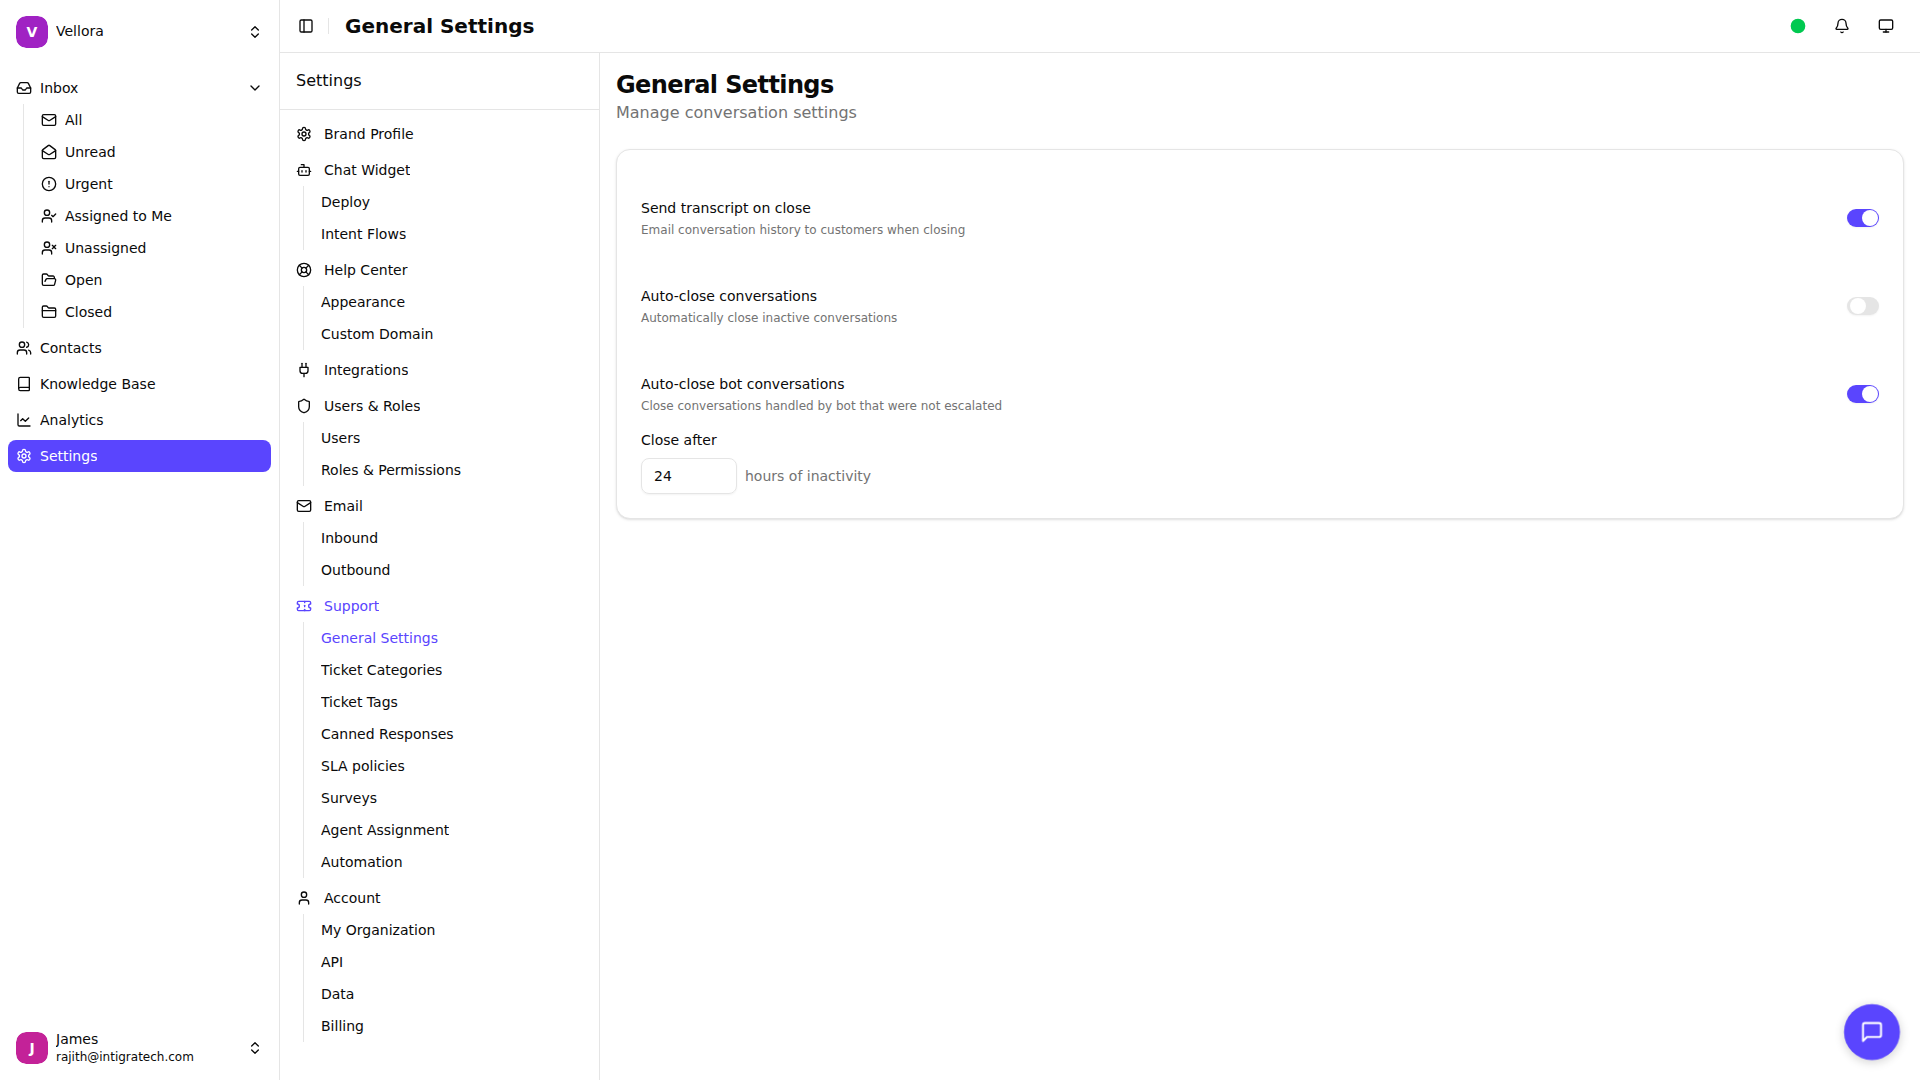Toggle the sidebar panel icon

click(306, 26)
